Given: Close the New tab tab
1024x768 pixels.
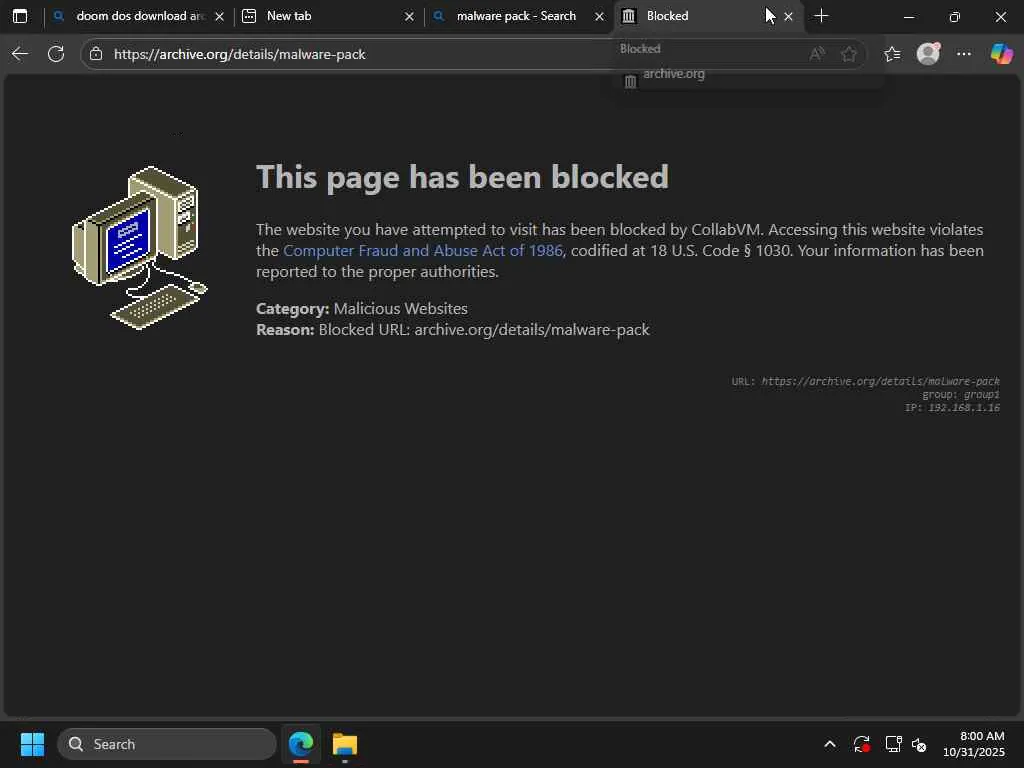Looking at the screenshot, I should tap(409, 16).
